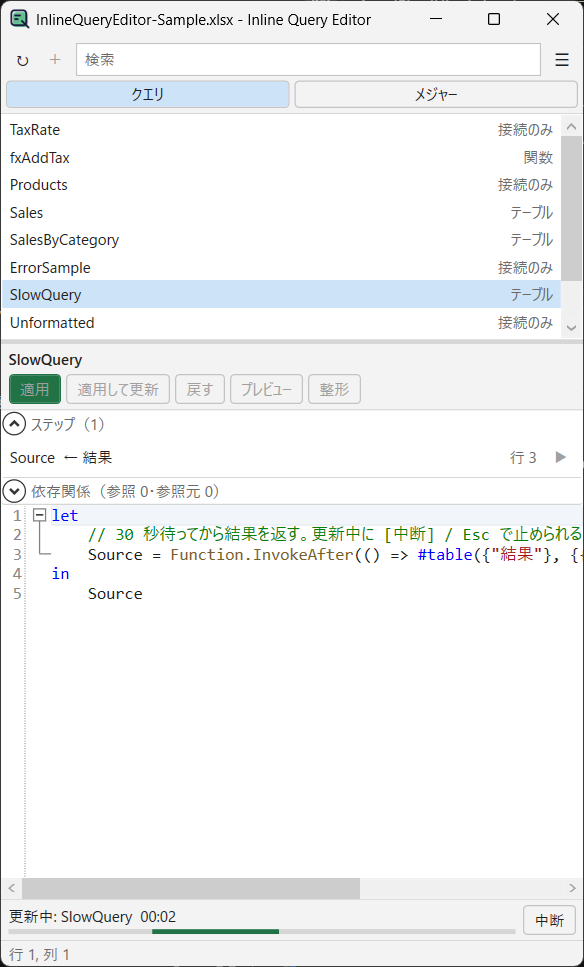Click the 行 3 line label
This screenshot has height=967, width=584.
(523, 458)
